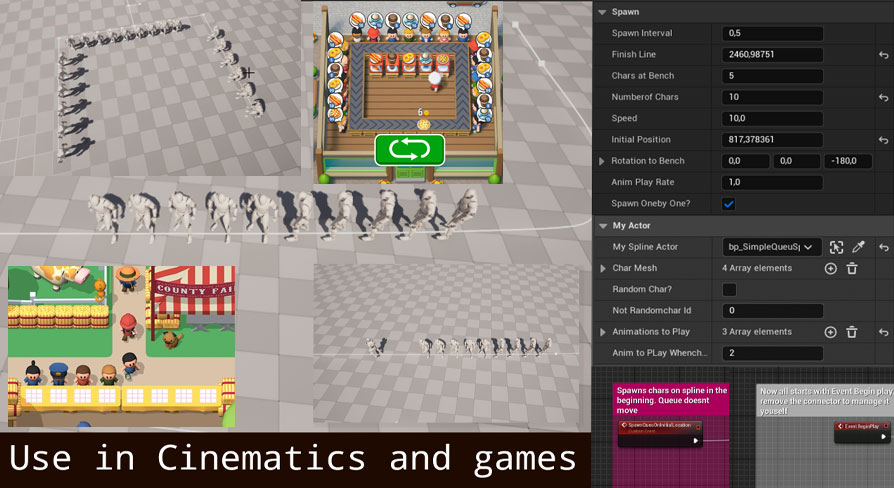Reset My Spline Actor to default
Image resolution: width=894 pixels, height=488 pixels.
(x=883, y=247)
